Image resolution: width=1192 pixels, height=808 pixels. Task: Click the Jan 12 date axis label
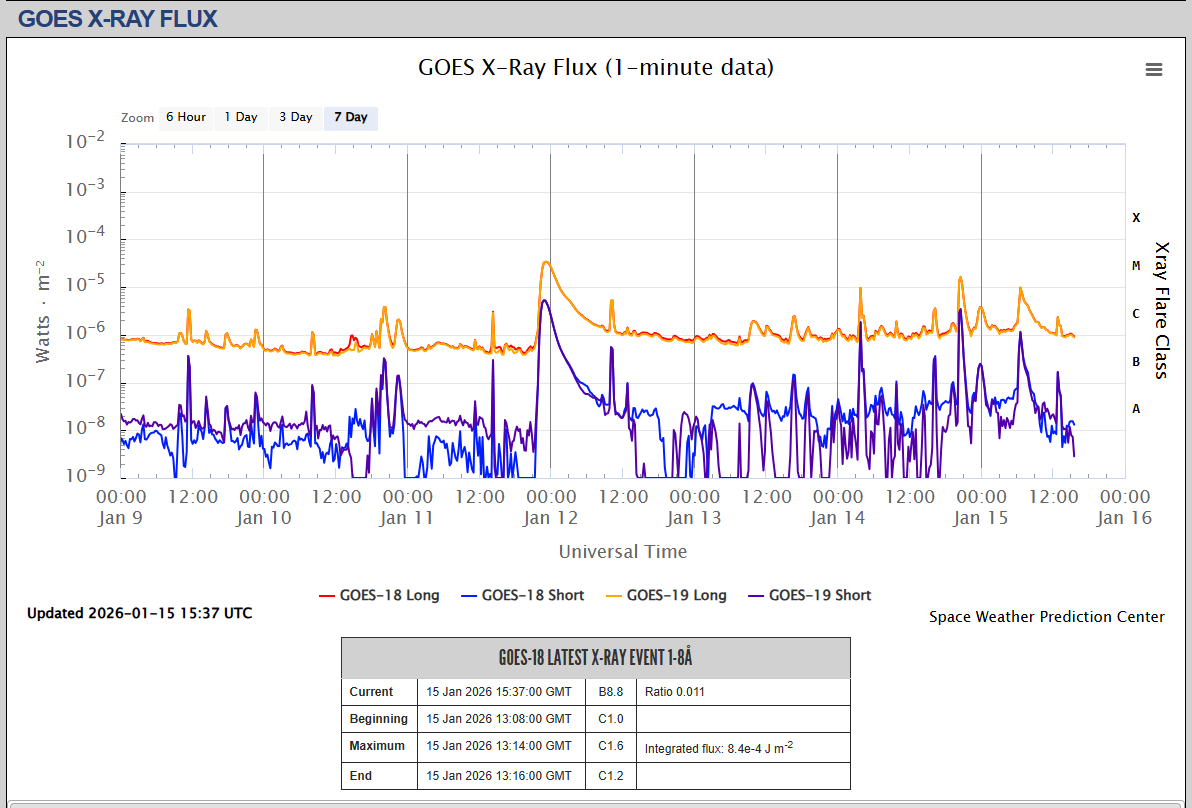tap(550, 518)
